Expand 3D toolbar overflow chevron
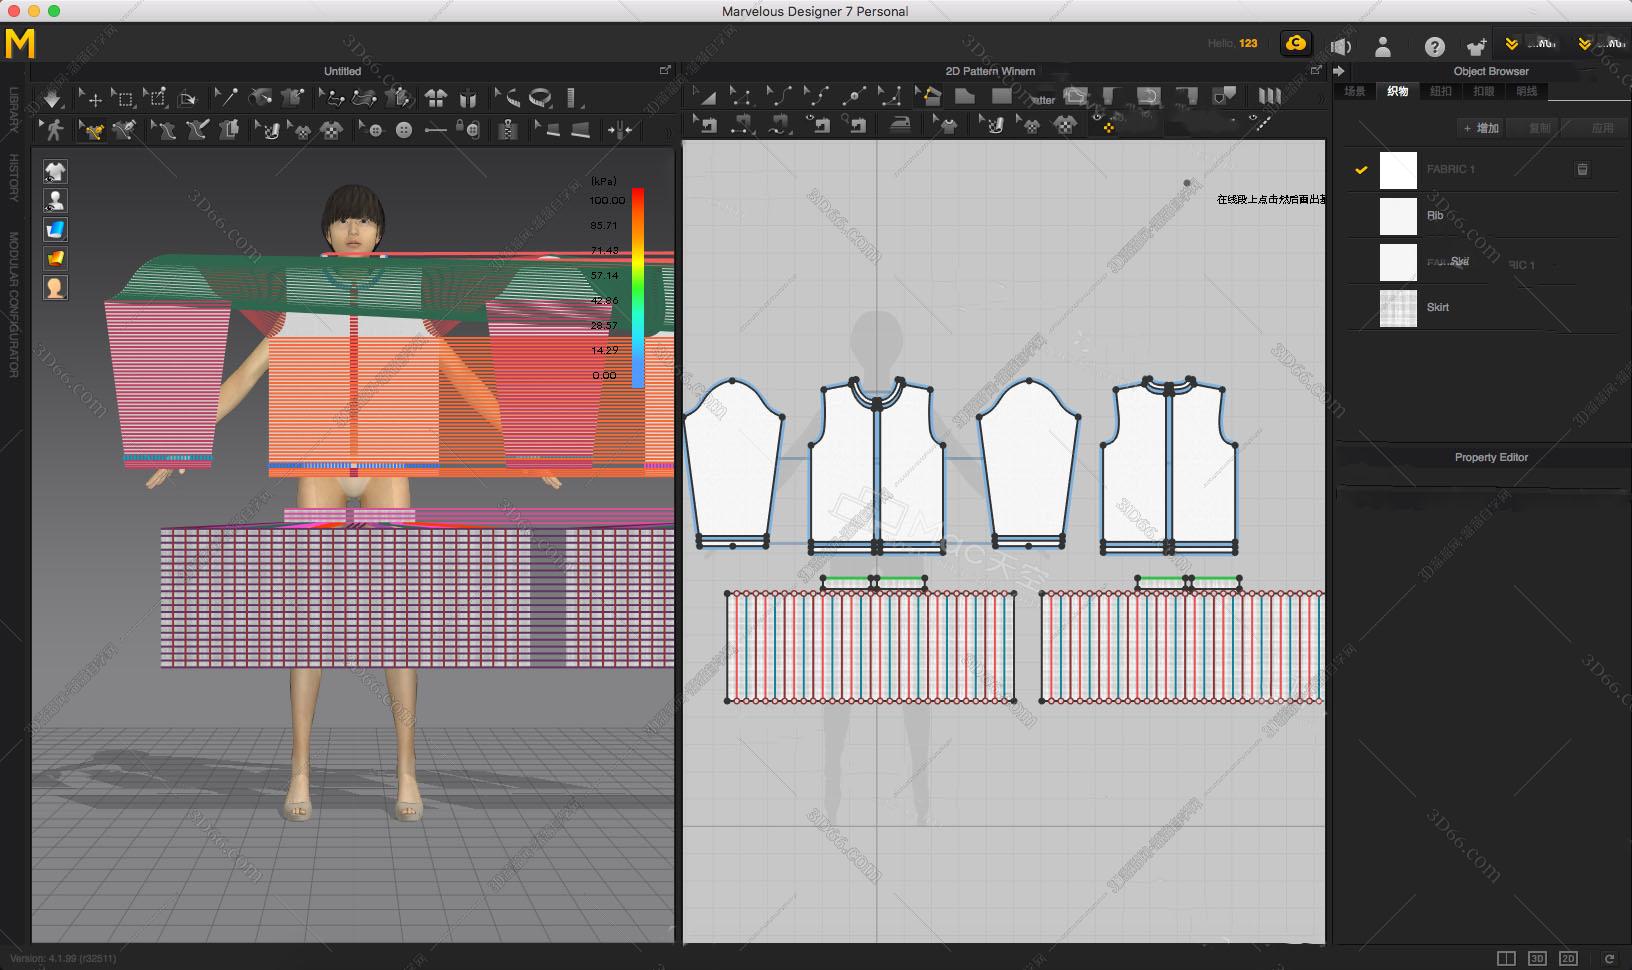Viewport: 1632px width, 970px height. (x=666, y=130)
